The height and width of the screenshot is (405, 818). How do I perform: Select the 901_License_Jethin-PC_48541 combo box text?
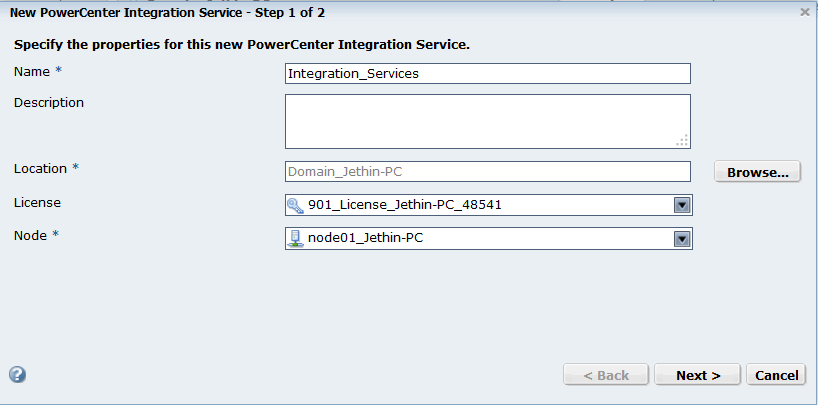click(x=405, y=205)
